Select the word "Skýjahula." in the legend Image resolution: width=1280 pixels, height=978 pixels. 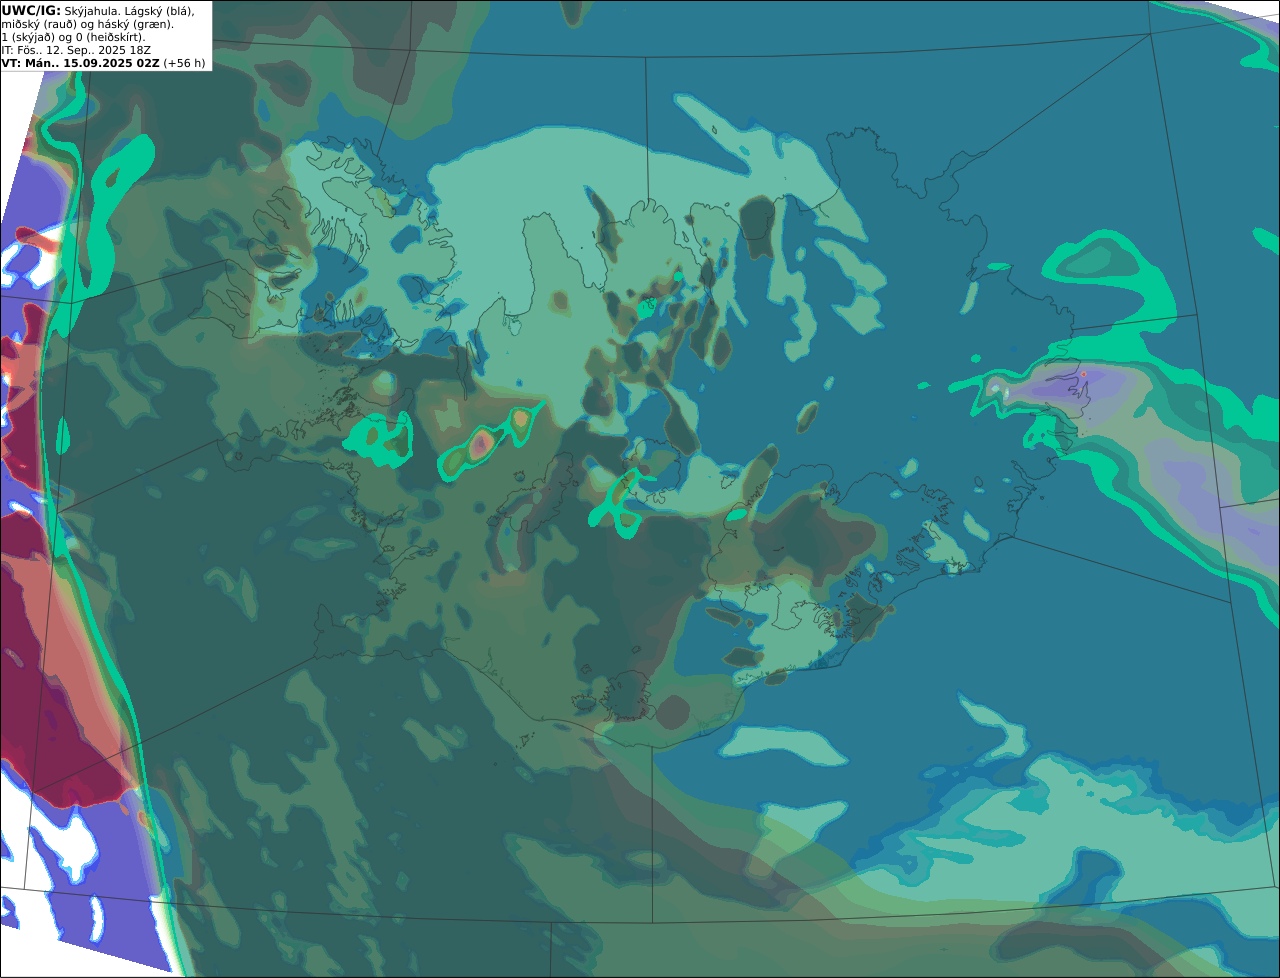click(93, 10)
